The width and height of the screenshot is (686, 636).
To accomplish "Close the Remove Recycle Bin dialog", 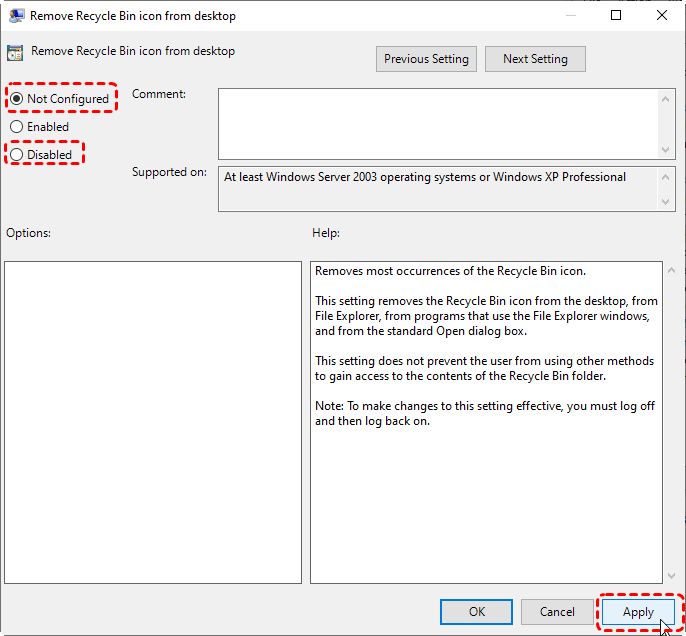I will 662,15.
